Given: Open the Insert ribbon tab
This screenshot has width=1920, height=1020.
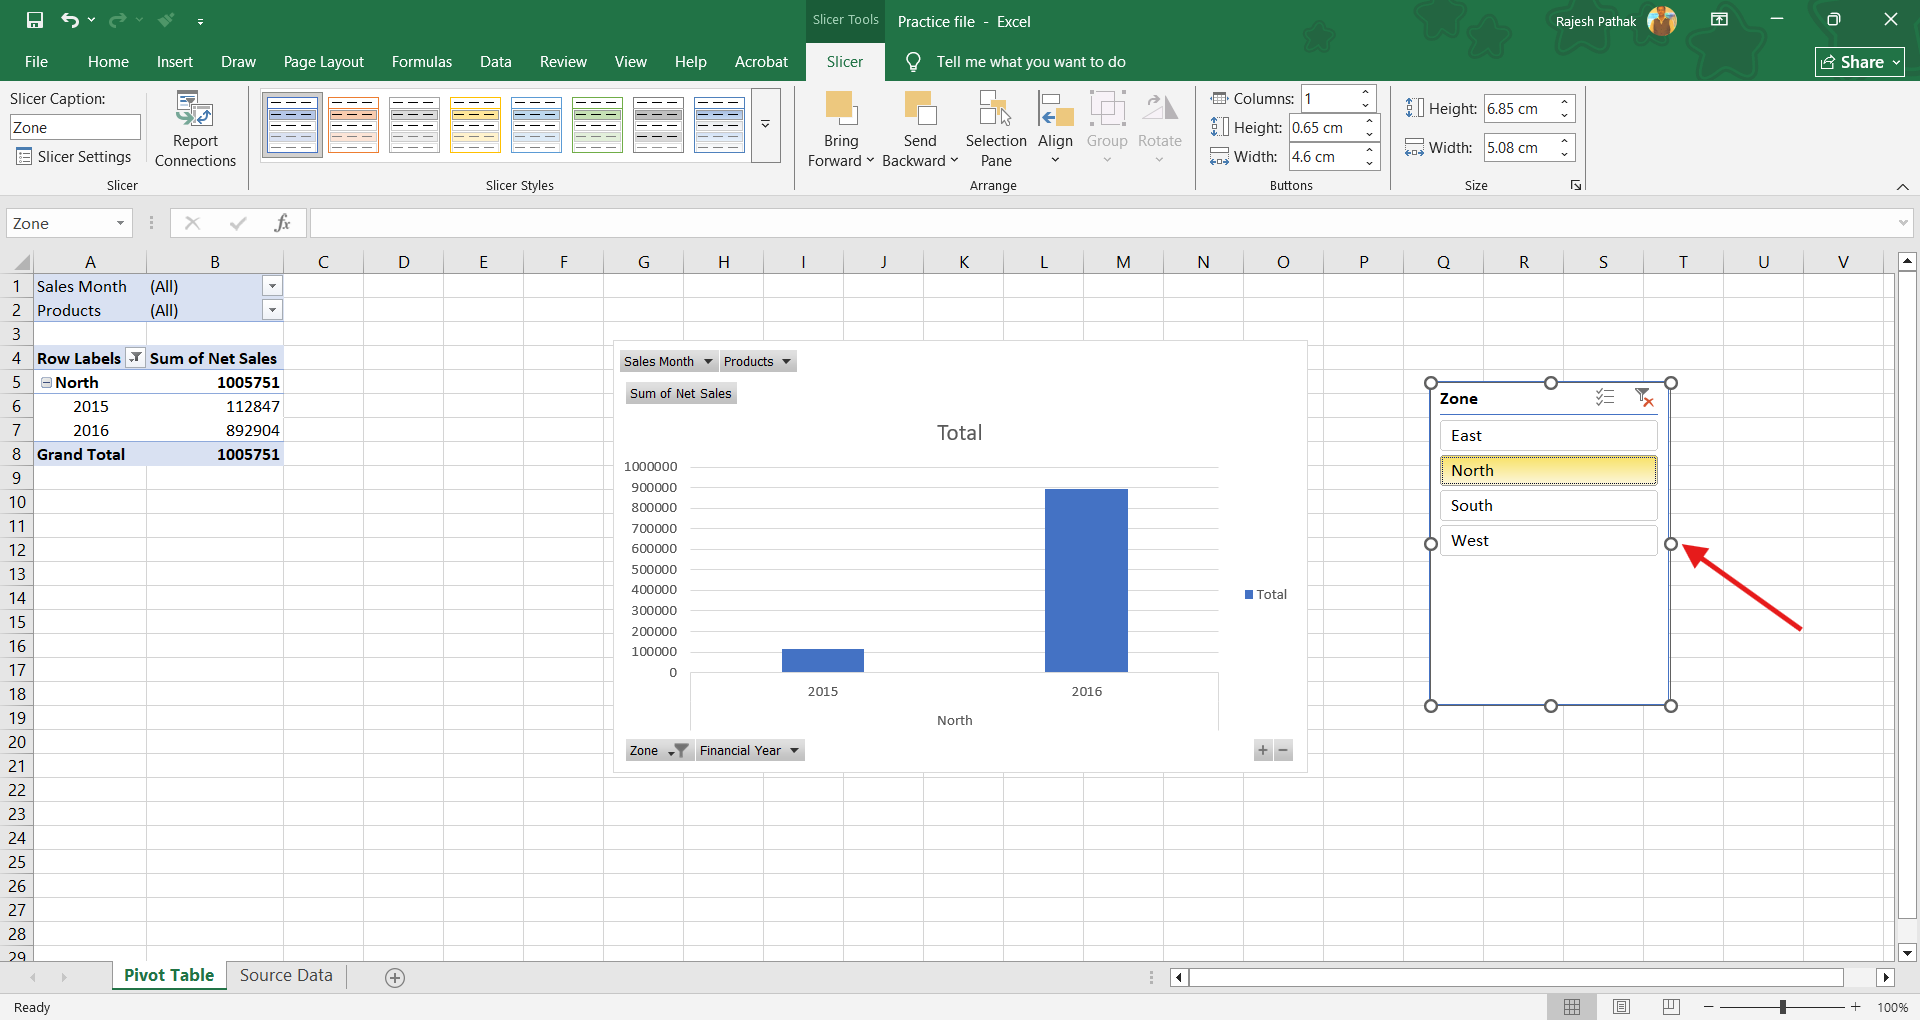Looking at the screenshot, I should [174, 62].
